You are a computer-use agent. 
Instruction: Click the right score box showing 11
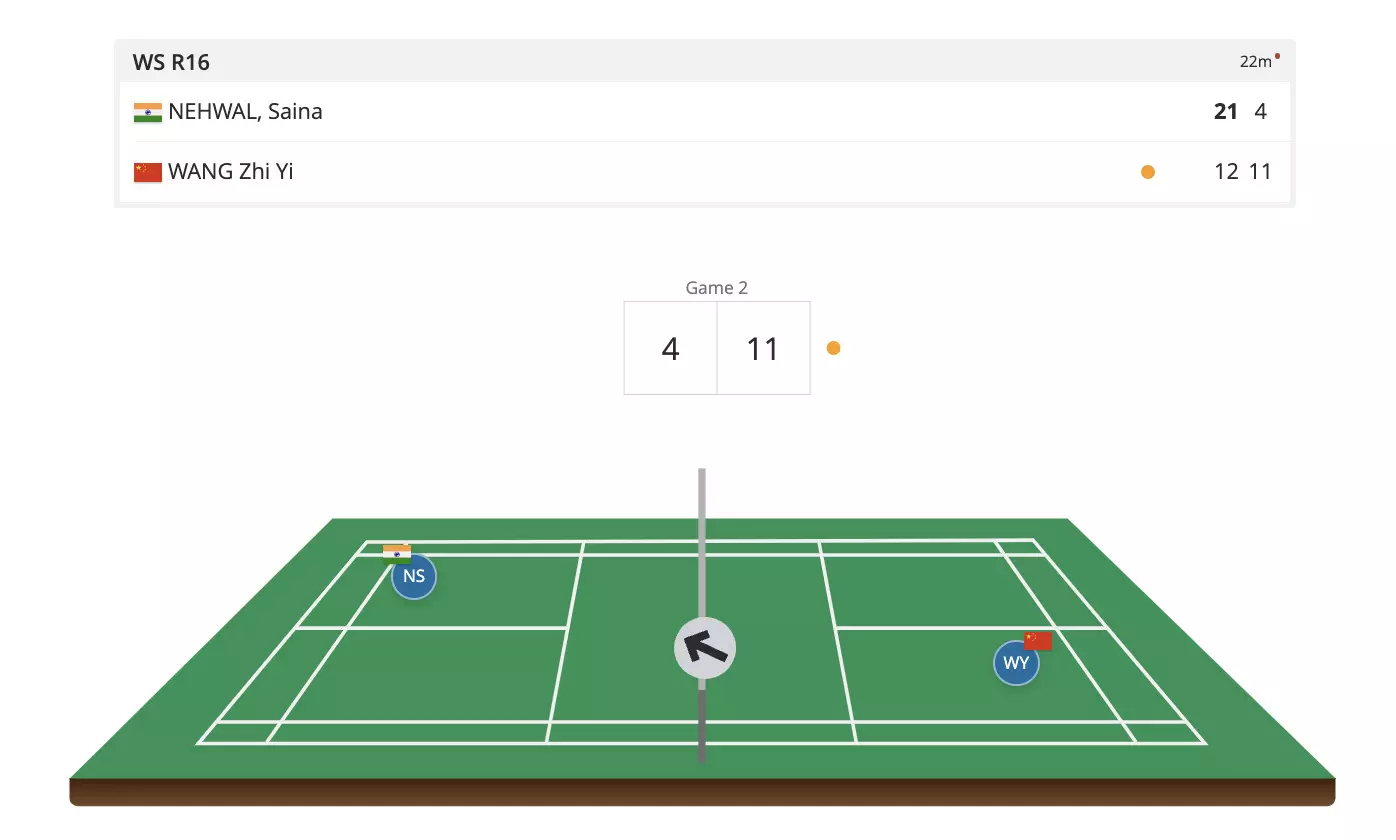[x=763, y=348]
